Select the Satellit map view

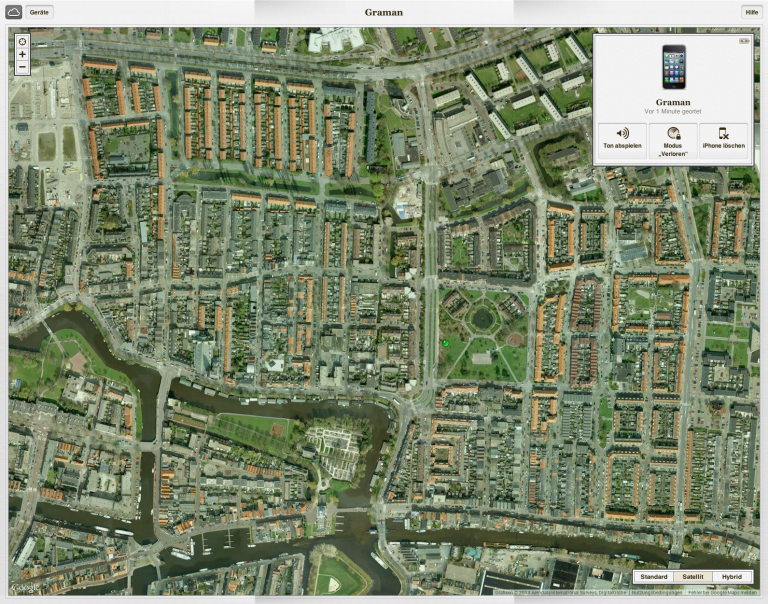[x=693, y=577]
